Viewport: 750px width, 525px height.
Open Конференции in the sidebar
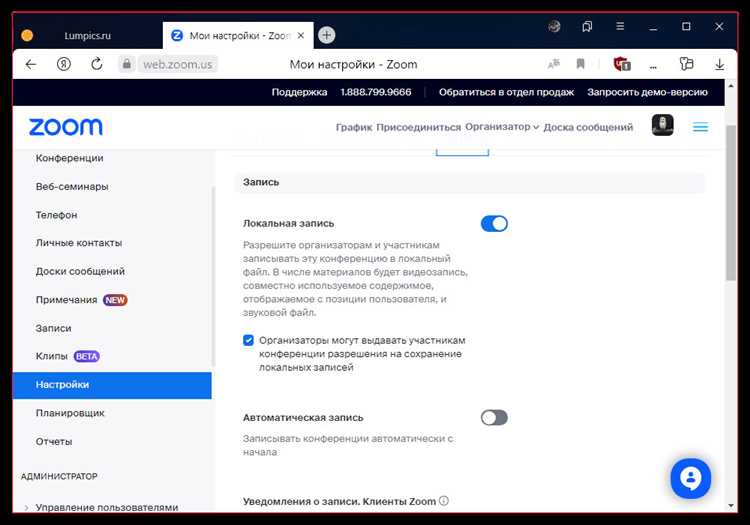coord(69,158)
